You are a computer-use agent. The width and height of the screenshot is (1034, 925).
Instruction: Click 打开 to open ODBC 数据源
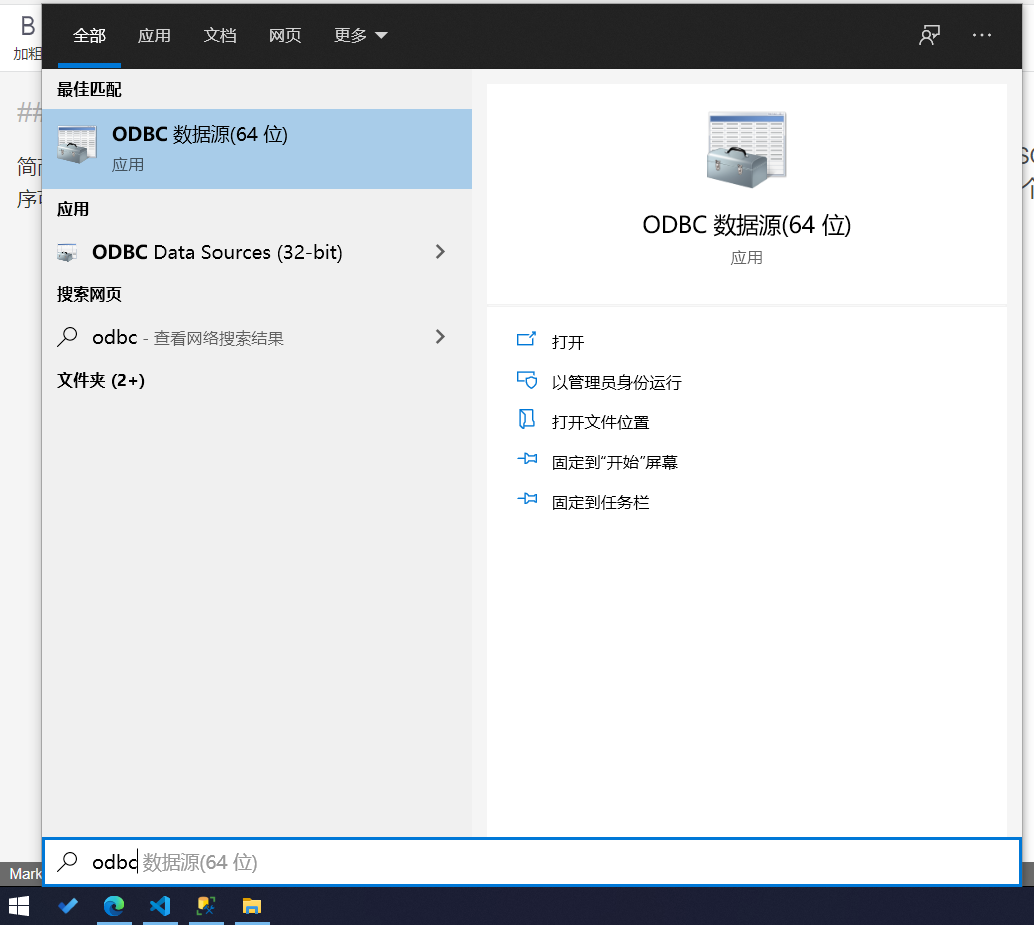[565, 340]
